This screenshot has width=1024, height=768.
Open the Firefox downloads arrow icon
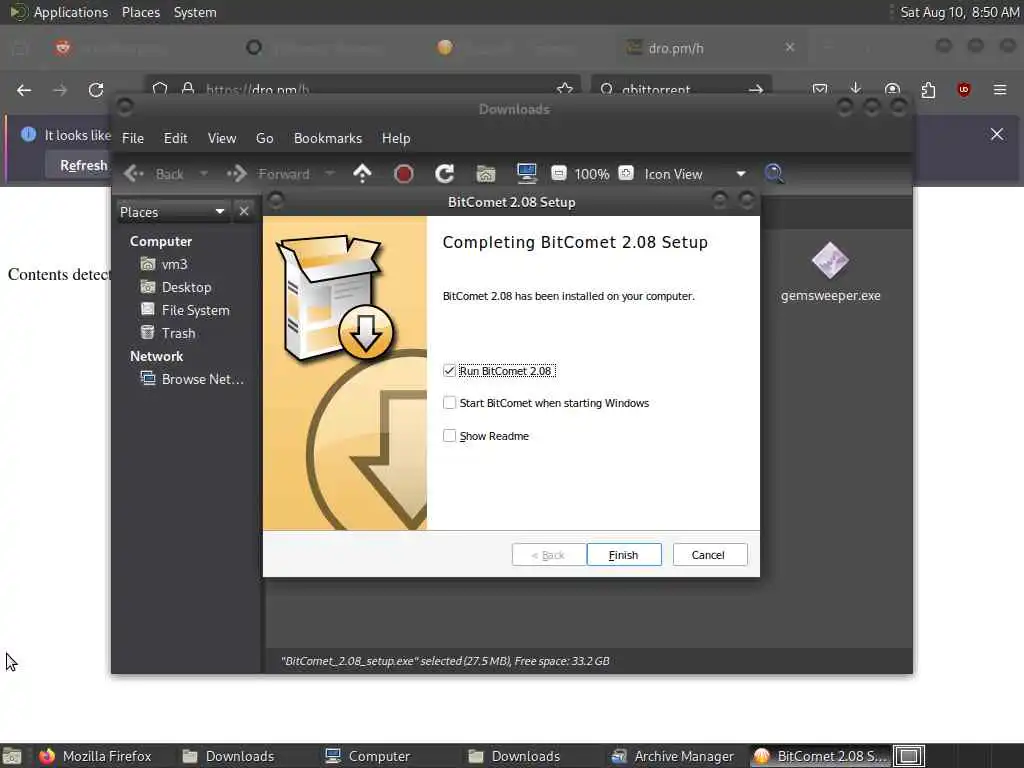(x=856, y=89)
